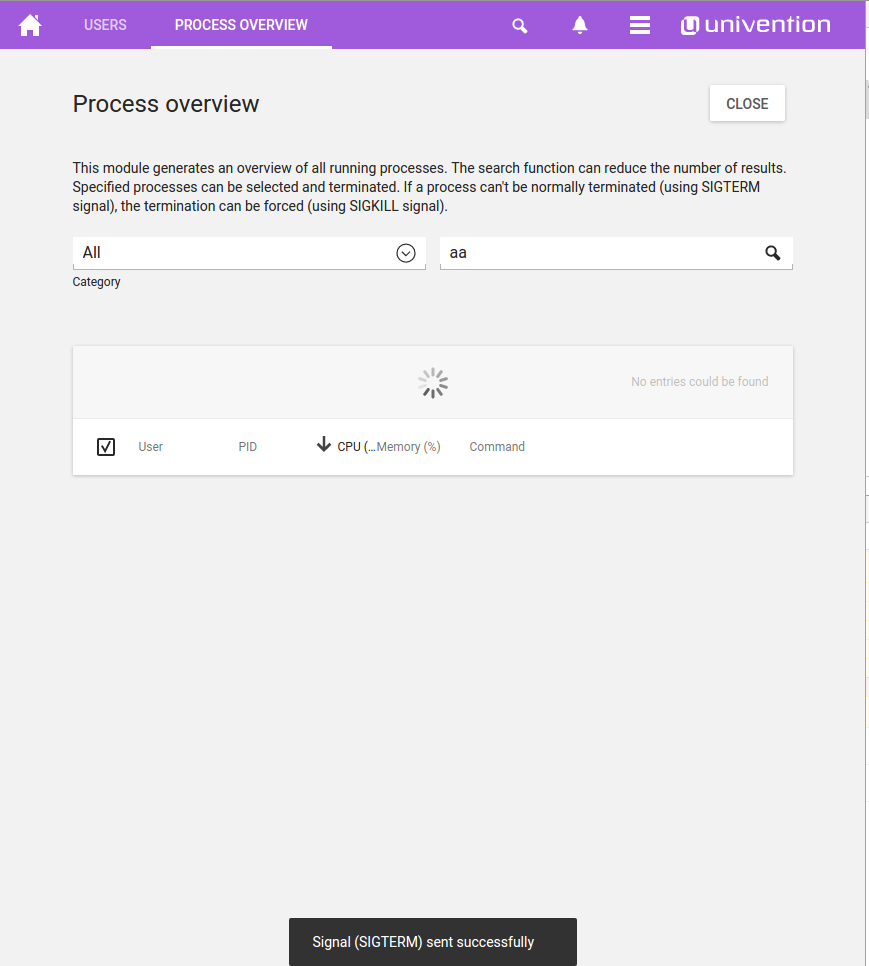Click the CPU column sort arrow

[x=323, y=445]
